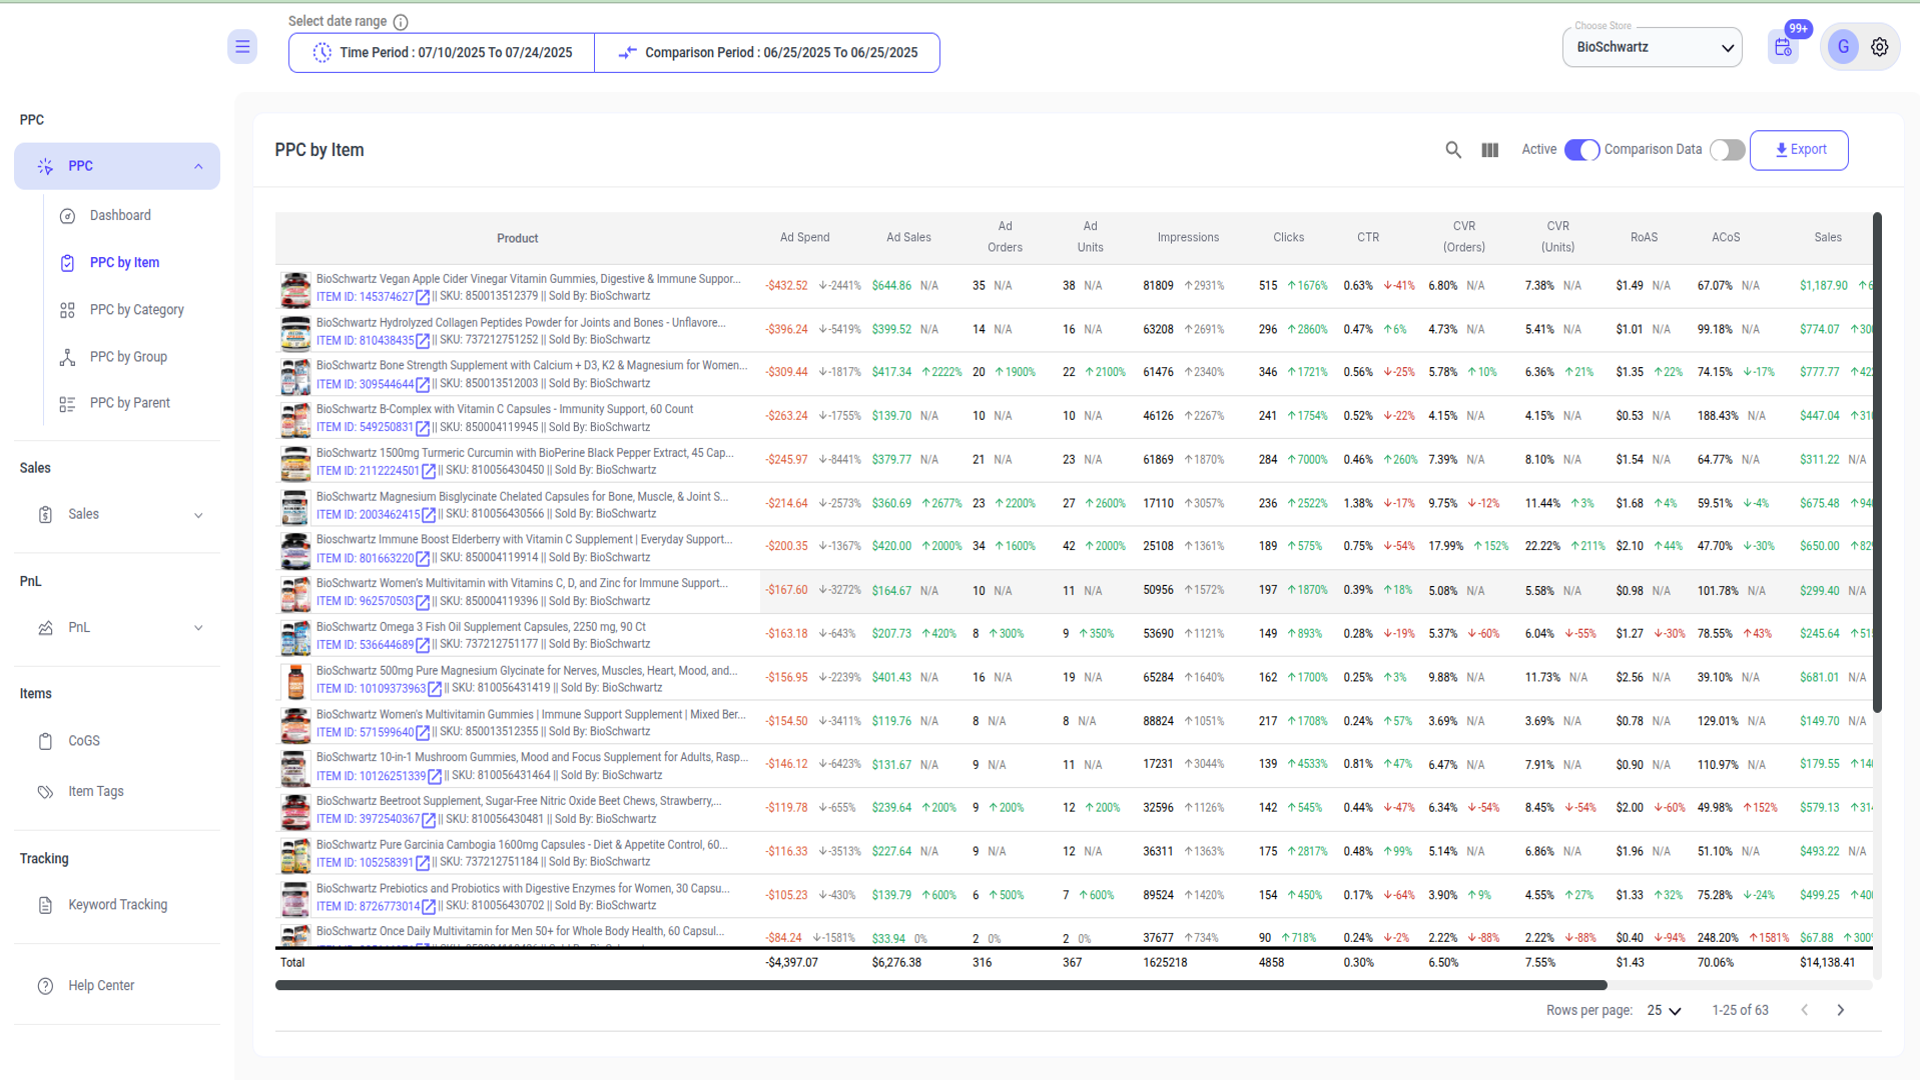Change Rows per page from 25

tap(1665, 1010)
